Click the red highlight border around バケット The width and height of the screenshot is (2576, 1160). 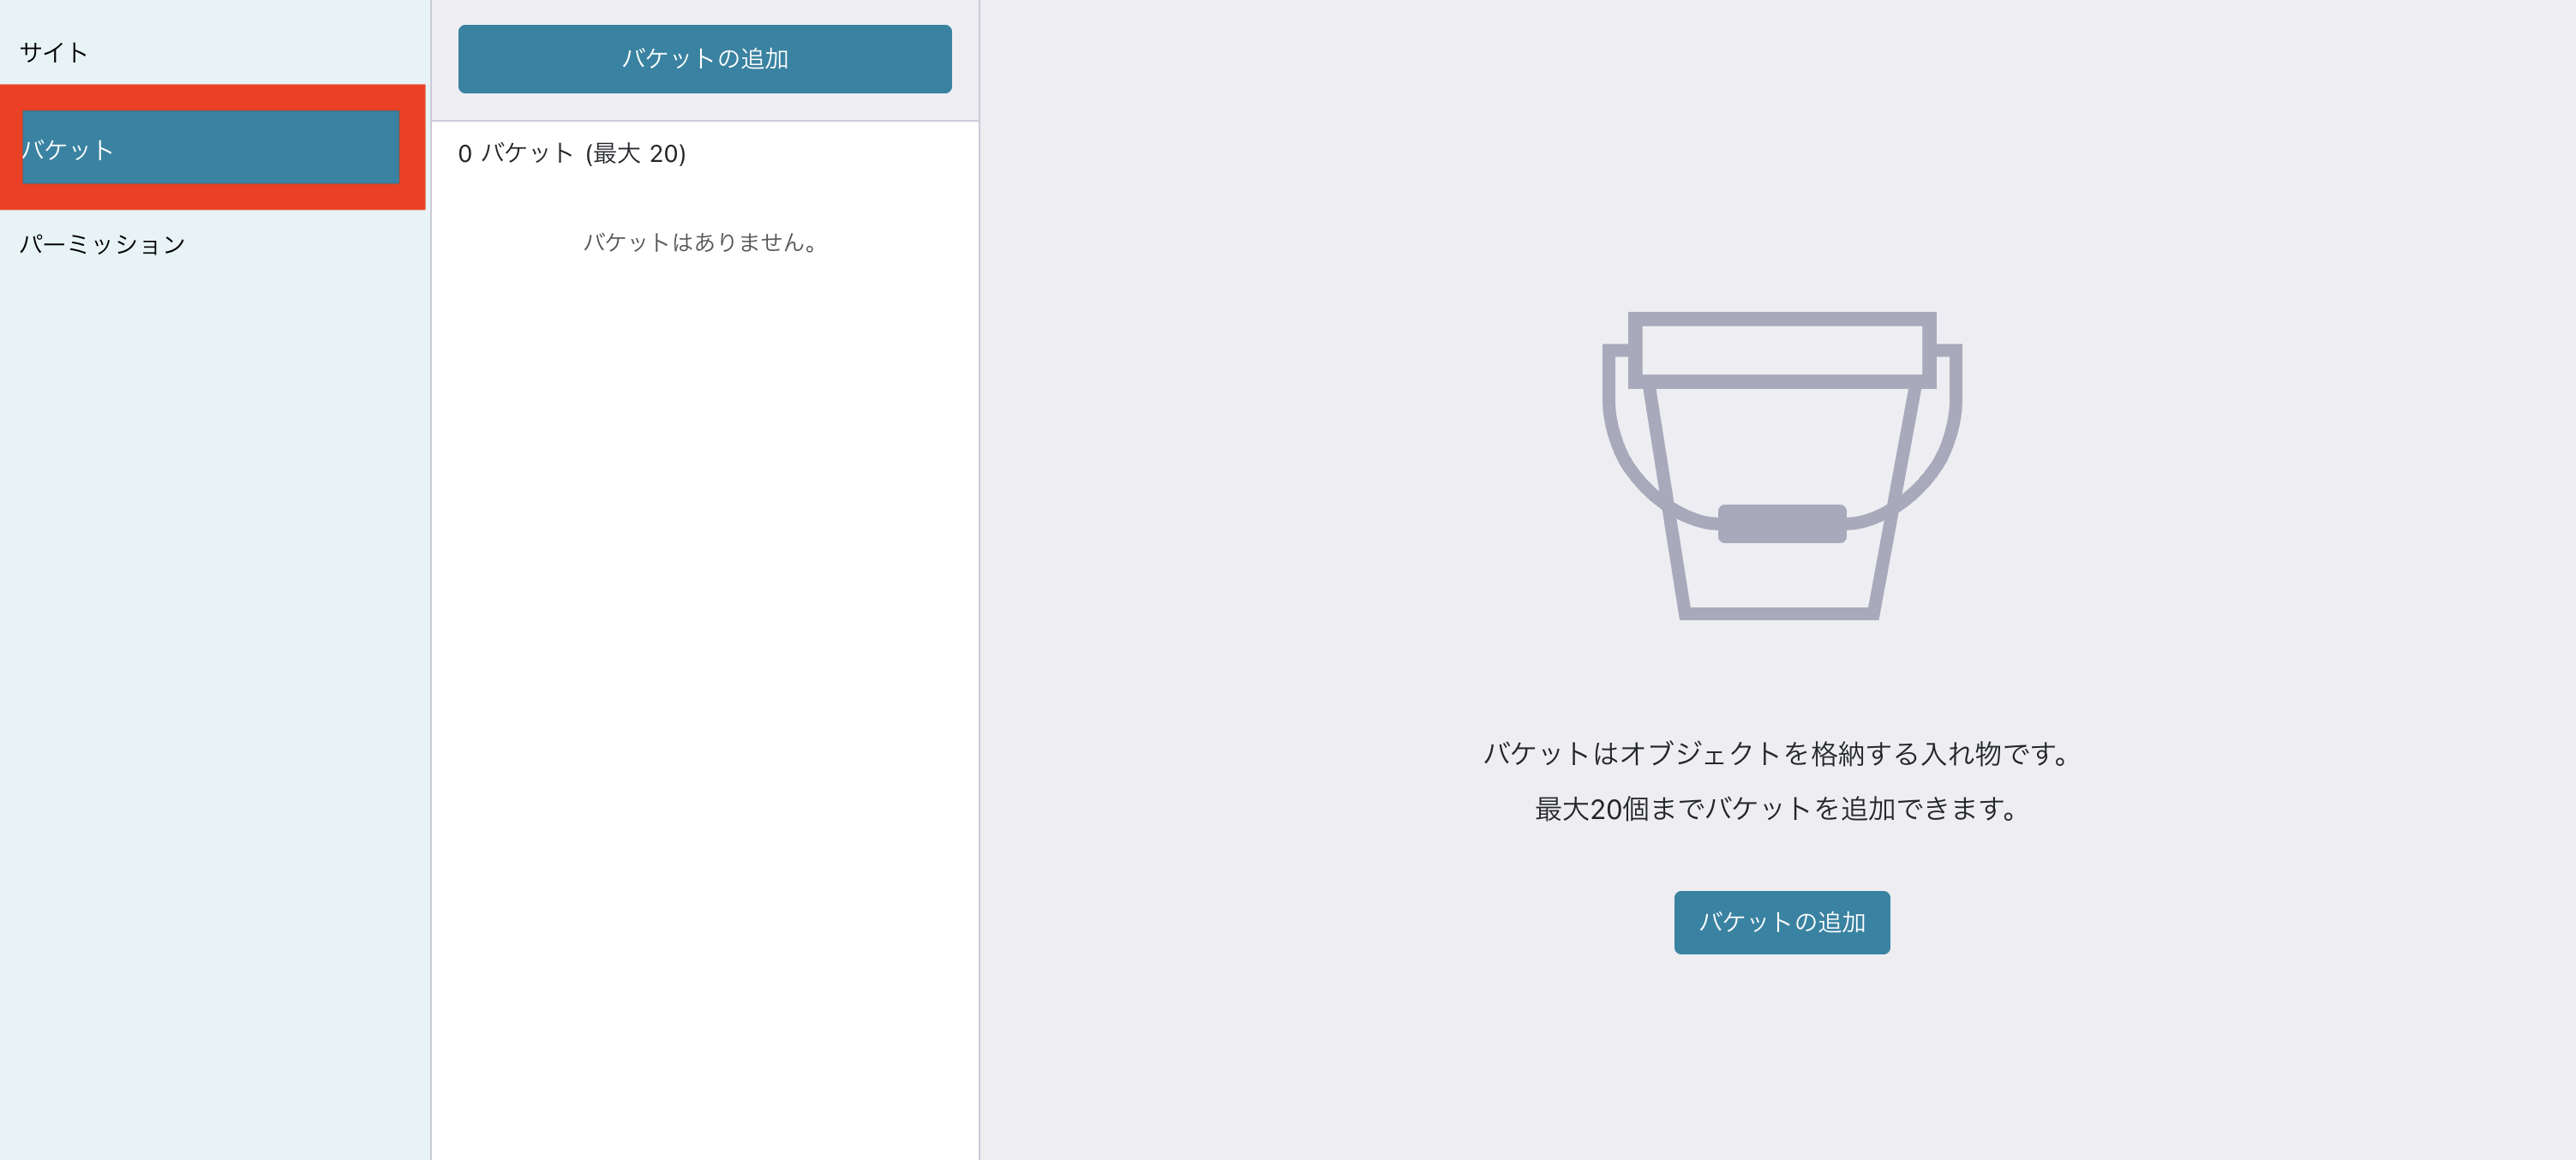pyautogui.click(x=212, y=97)
